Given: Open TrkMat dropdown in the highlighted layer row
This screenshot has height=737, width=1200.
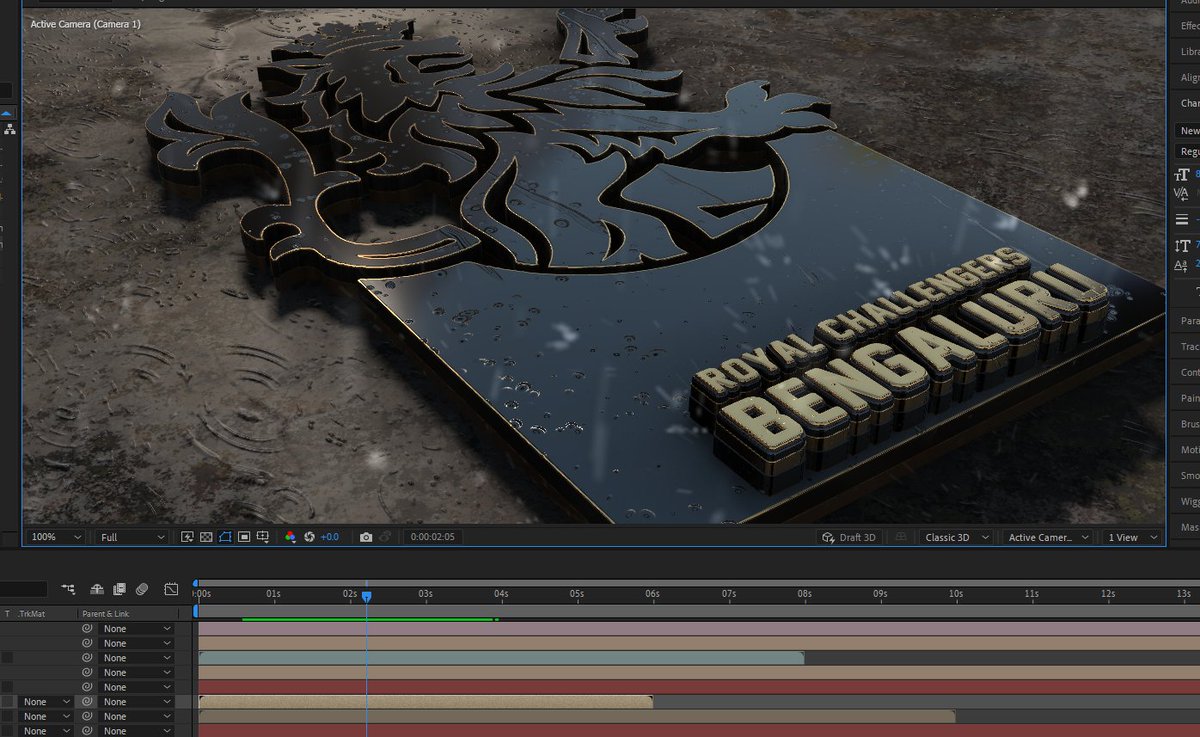Looking at the screenshot, I should 47,702.
